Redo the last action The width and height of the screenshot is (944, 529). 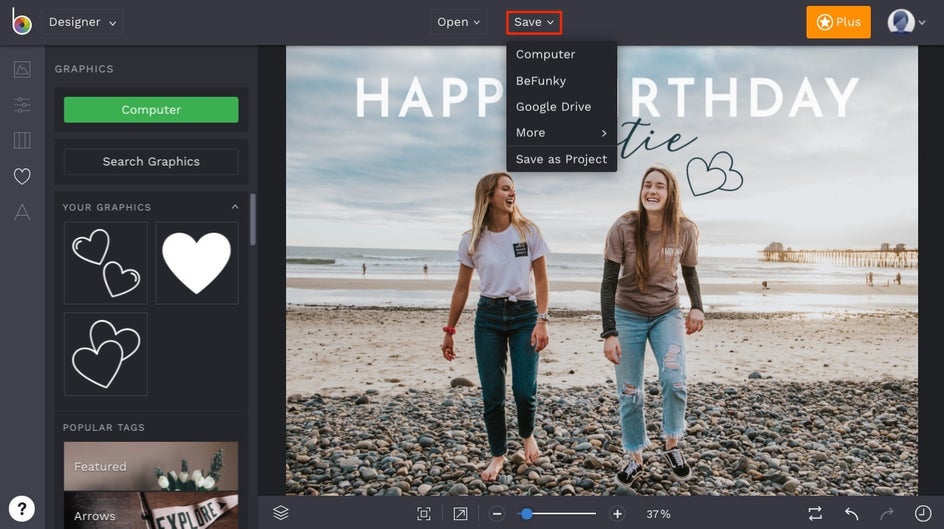tap(887, 513)
